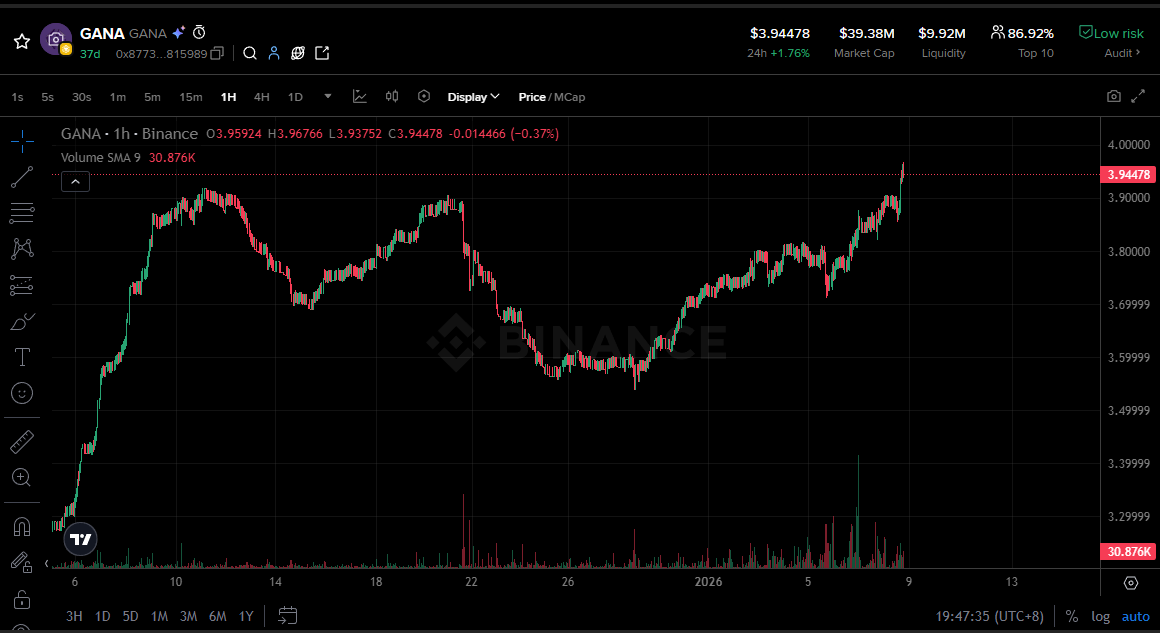Add GANA to favorites with the star icon
The width and height of the screenshot is (1160, 633).
tap(21, 41)
